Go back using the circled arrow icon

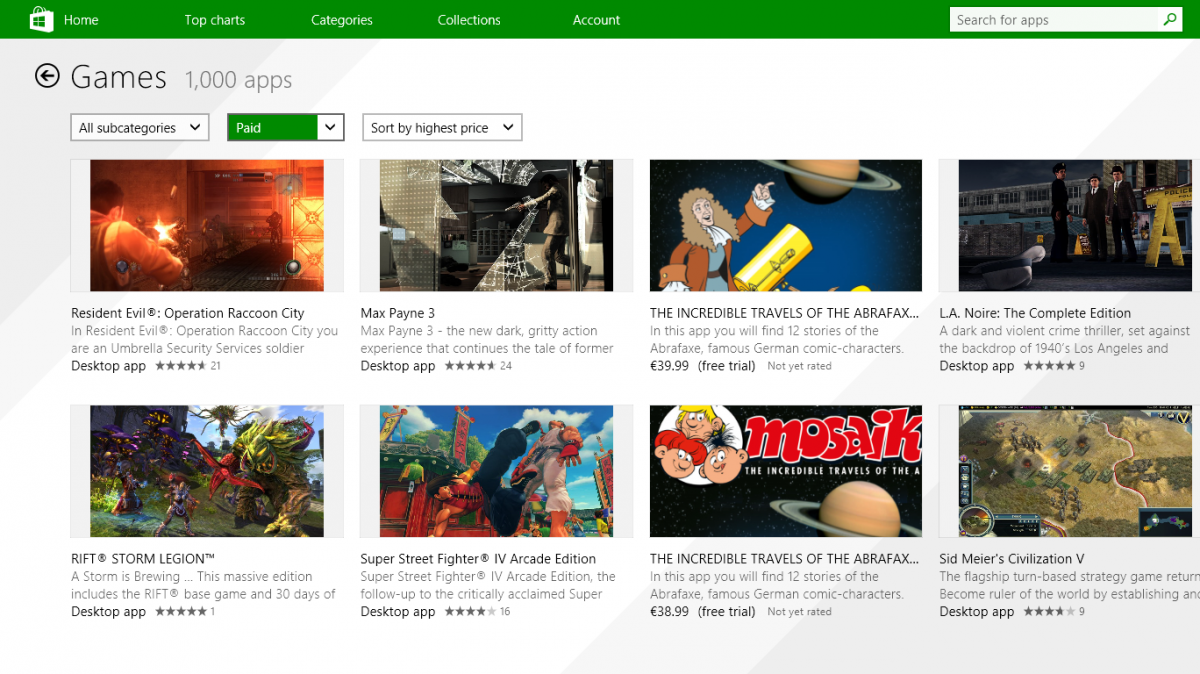tap(47, 76)
